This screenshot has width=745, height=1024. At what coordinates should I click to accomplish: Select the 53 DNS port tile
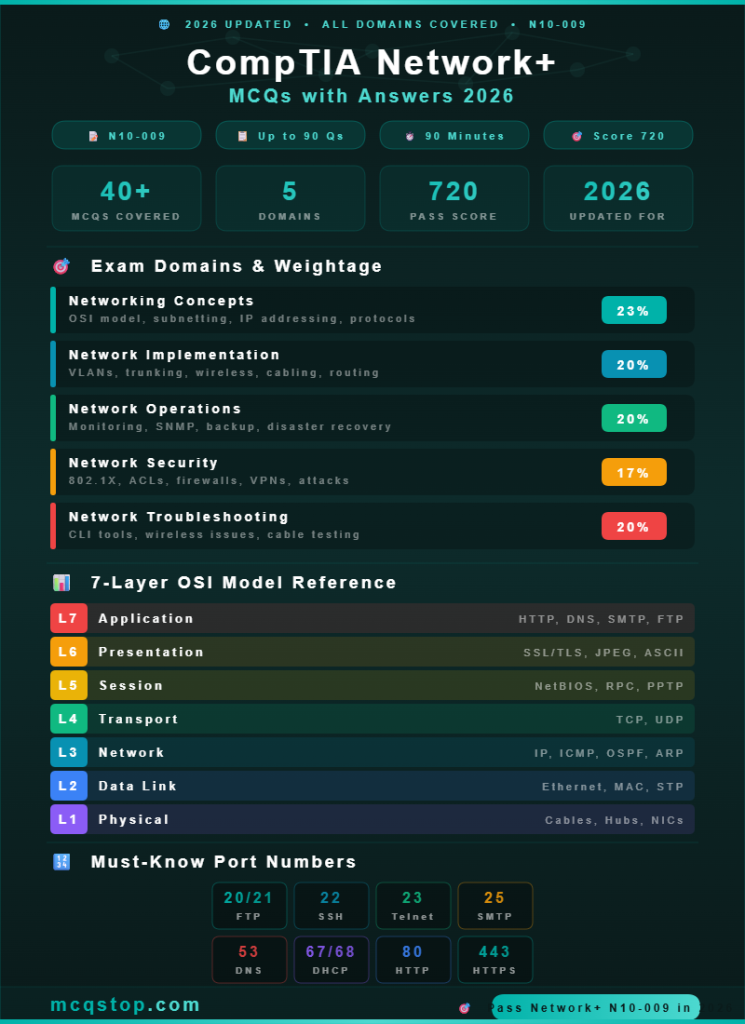pyautogui.click(x=249, y=960)
